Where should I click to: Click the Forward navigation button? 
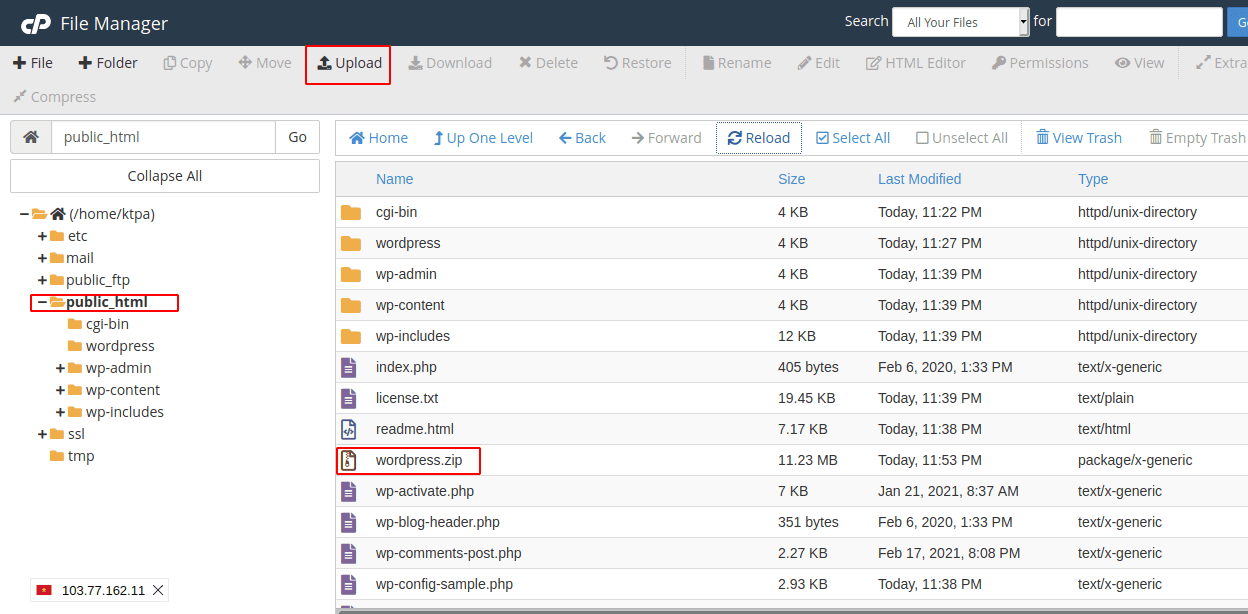(666, 138)
